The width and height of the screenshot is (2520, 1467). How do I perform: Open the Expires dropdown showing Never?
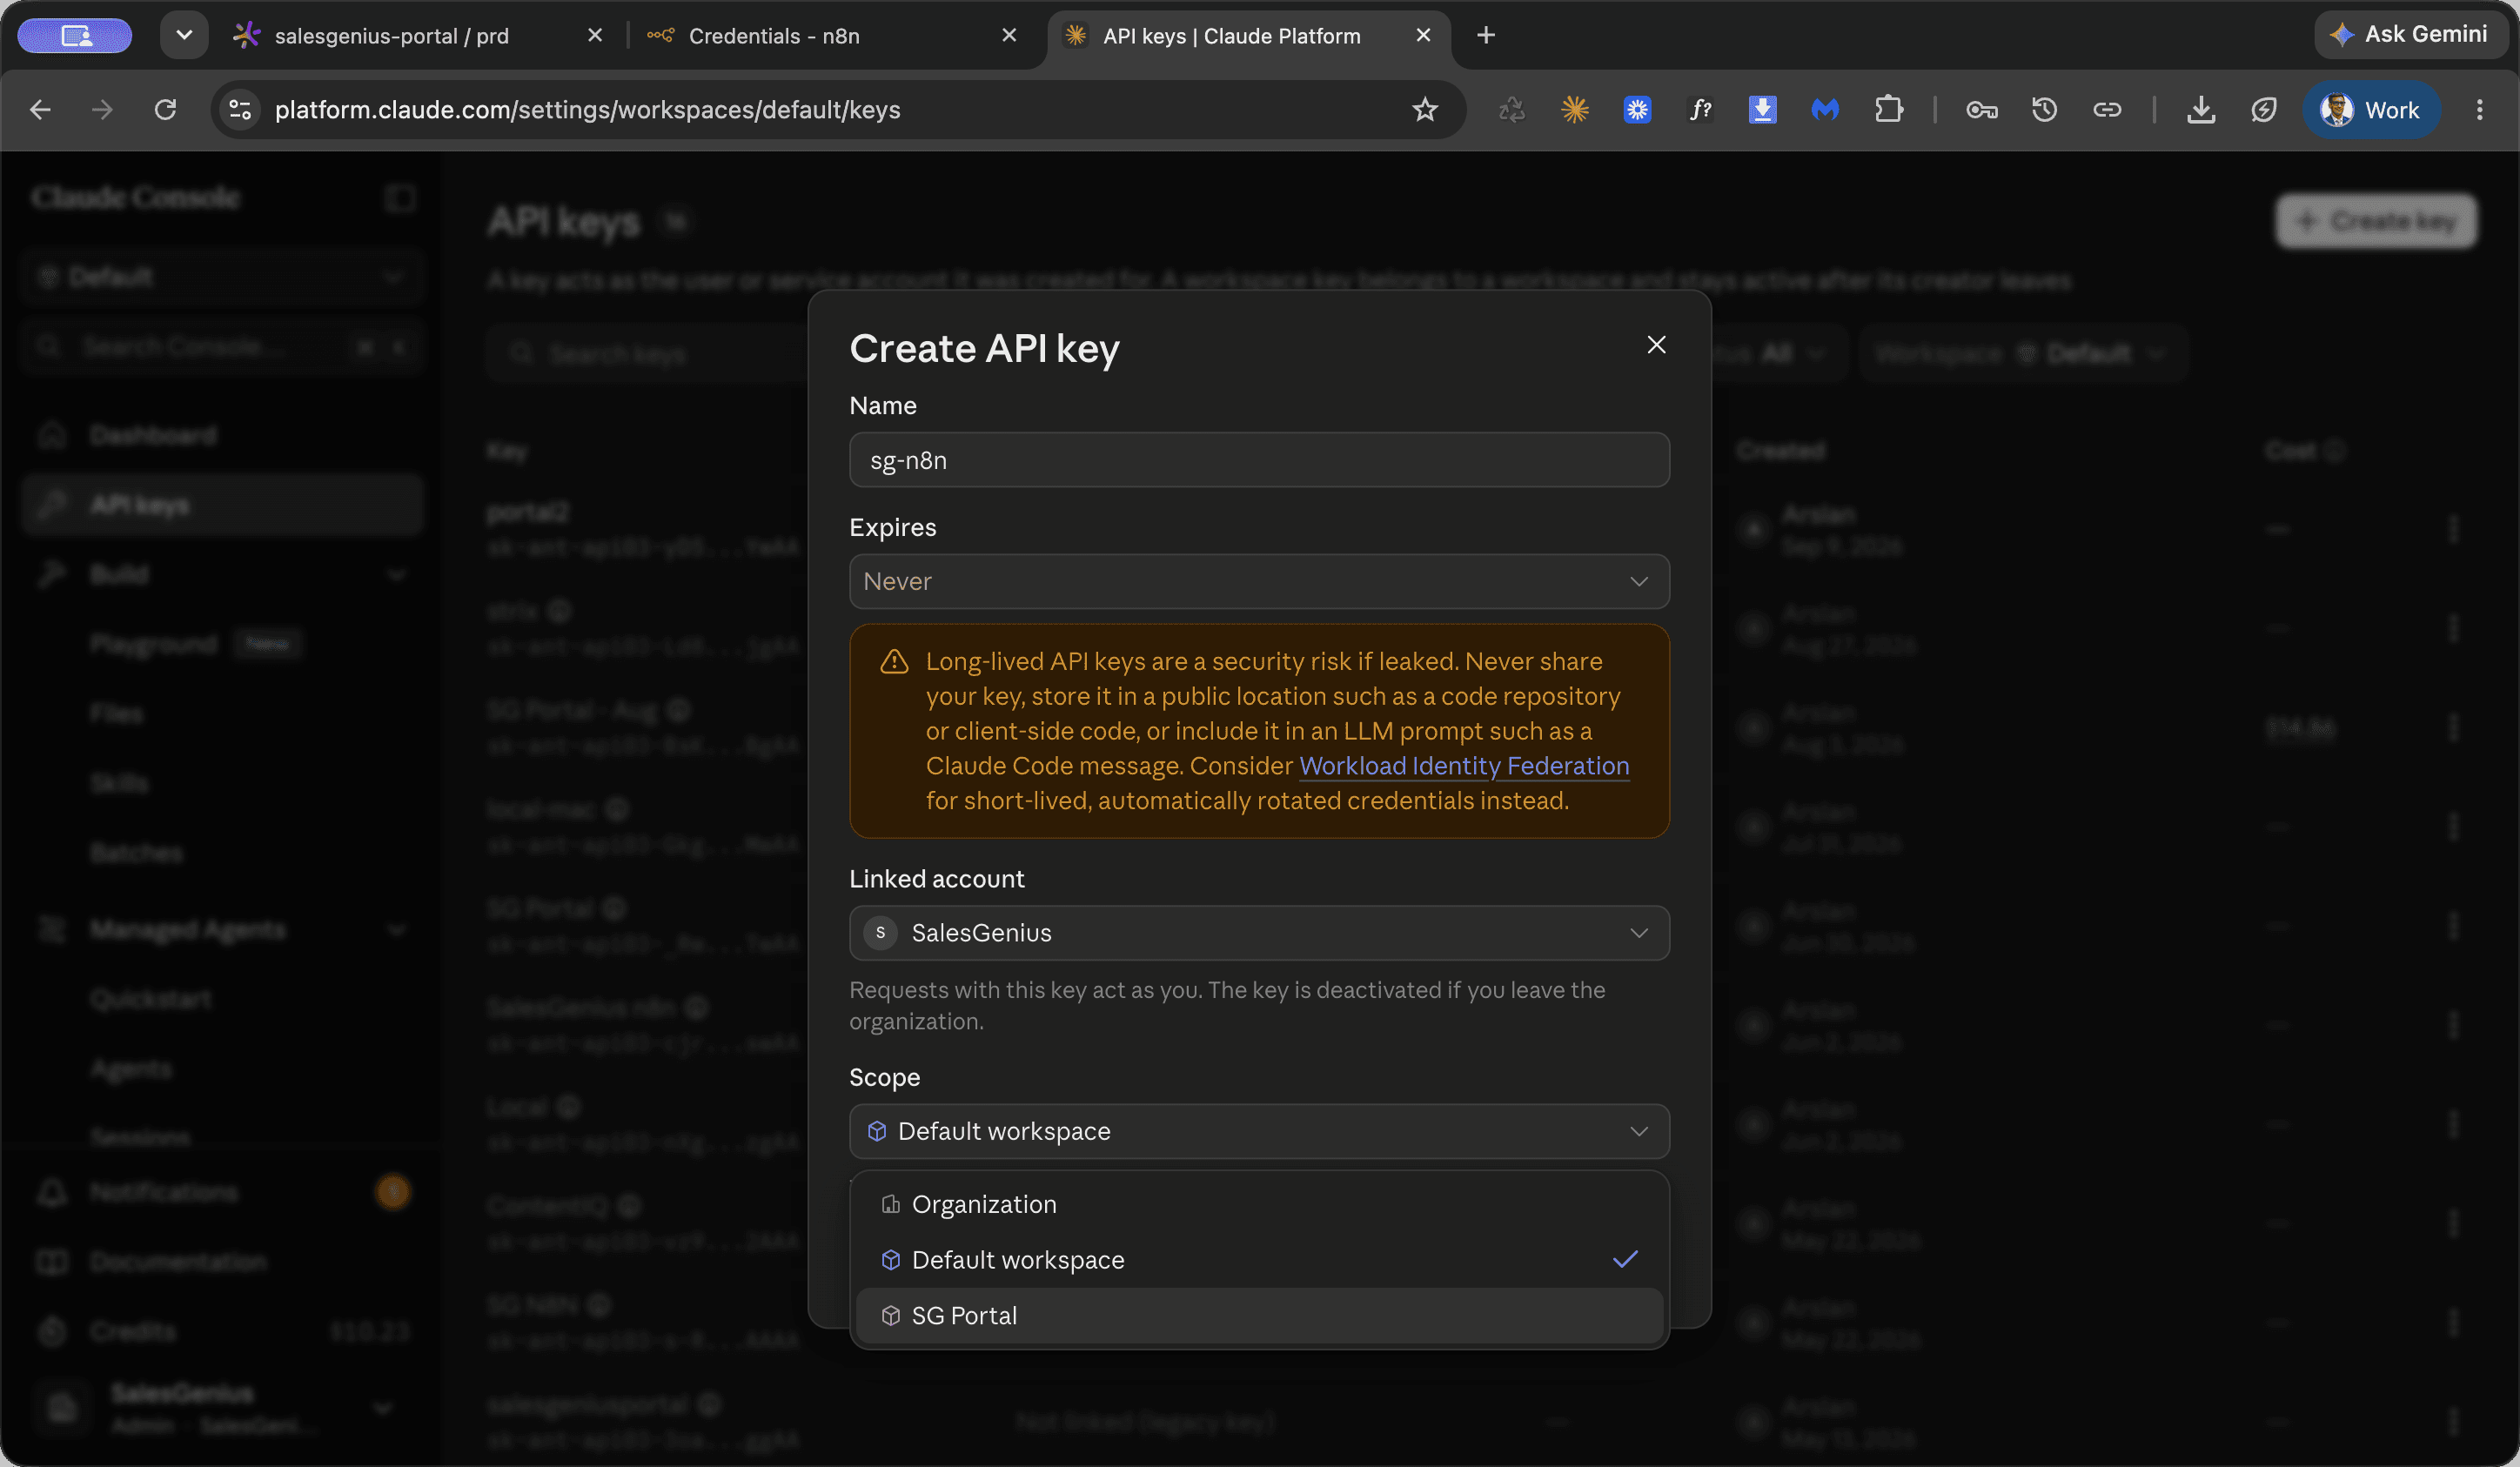(1259, 581)
